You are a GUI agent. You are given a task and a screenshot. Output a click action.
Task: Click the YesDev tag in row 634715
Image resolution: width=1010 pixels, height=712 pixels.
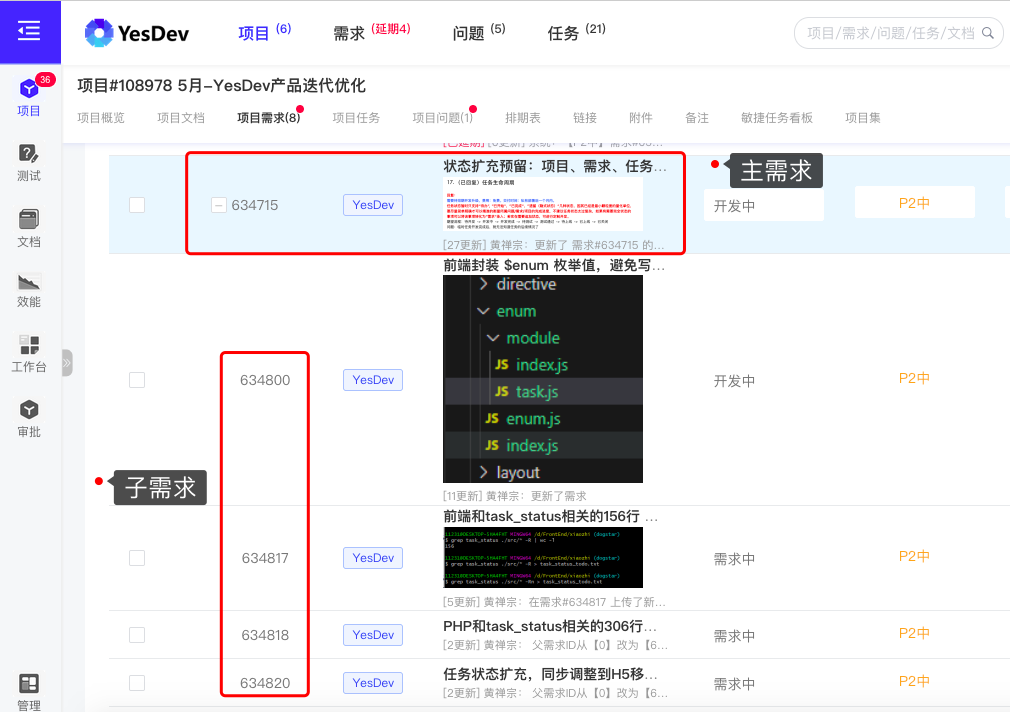tap(373, 205)
